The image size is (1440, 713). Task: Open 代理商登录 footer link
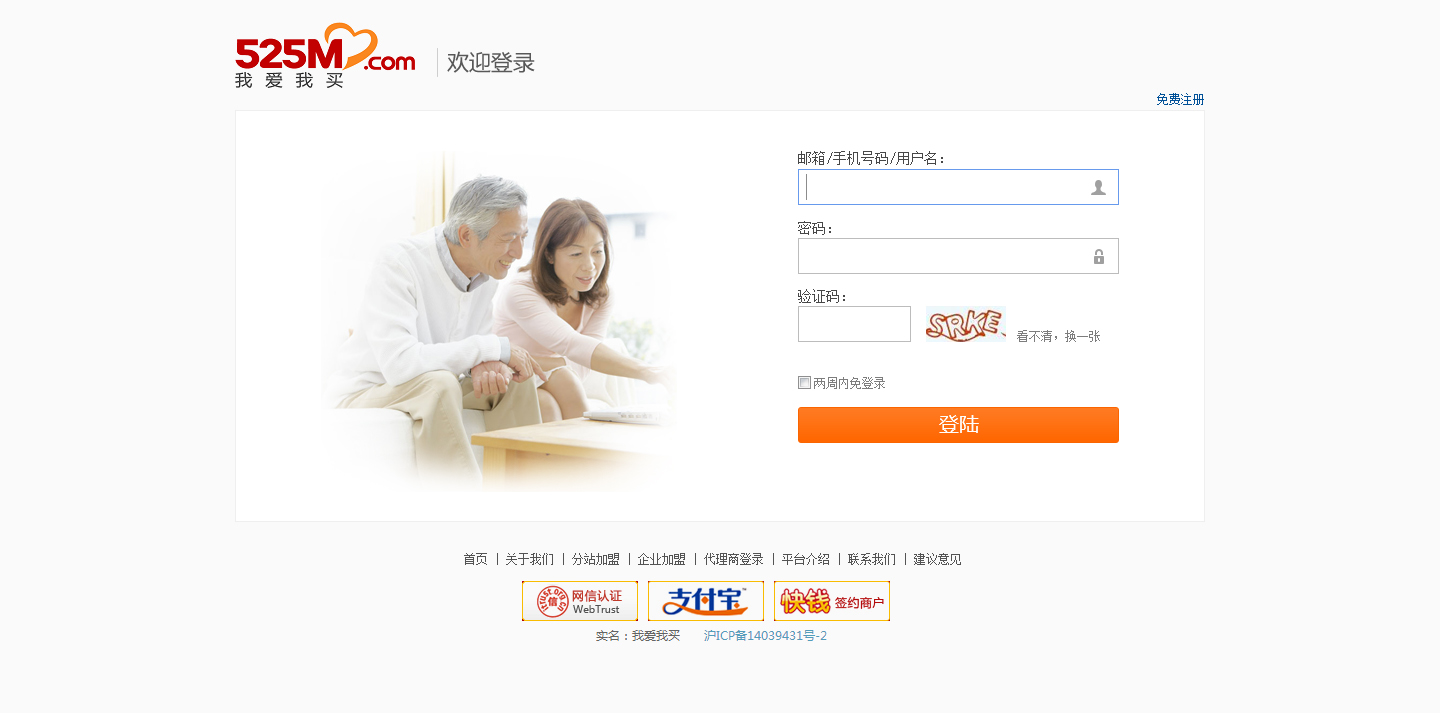tap(734, 559)
